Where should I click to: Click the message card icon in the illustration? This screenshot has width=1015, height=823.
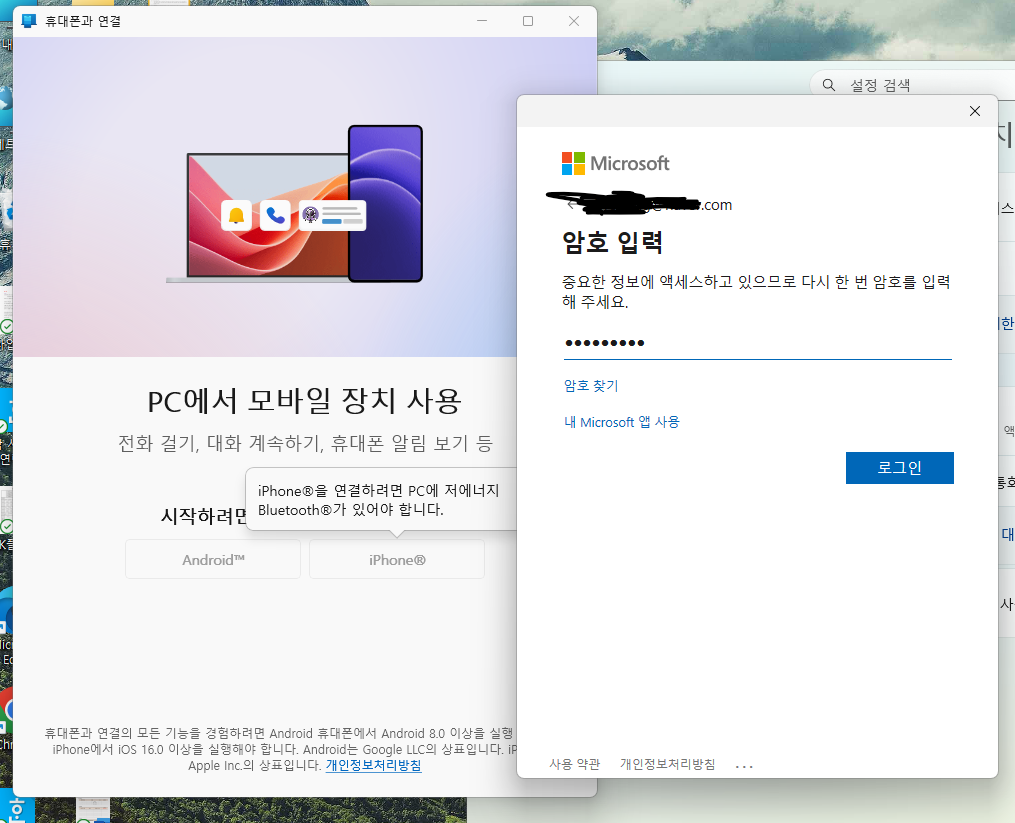pos(333,216)
